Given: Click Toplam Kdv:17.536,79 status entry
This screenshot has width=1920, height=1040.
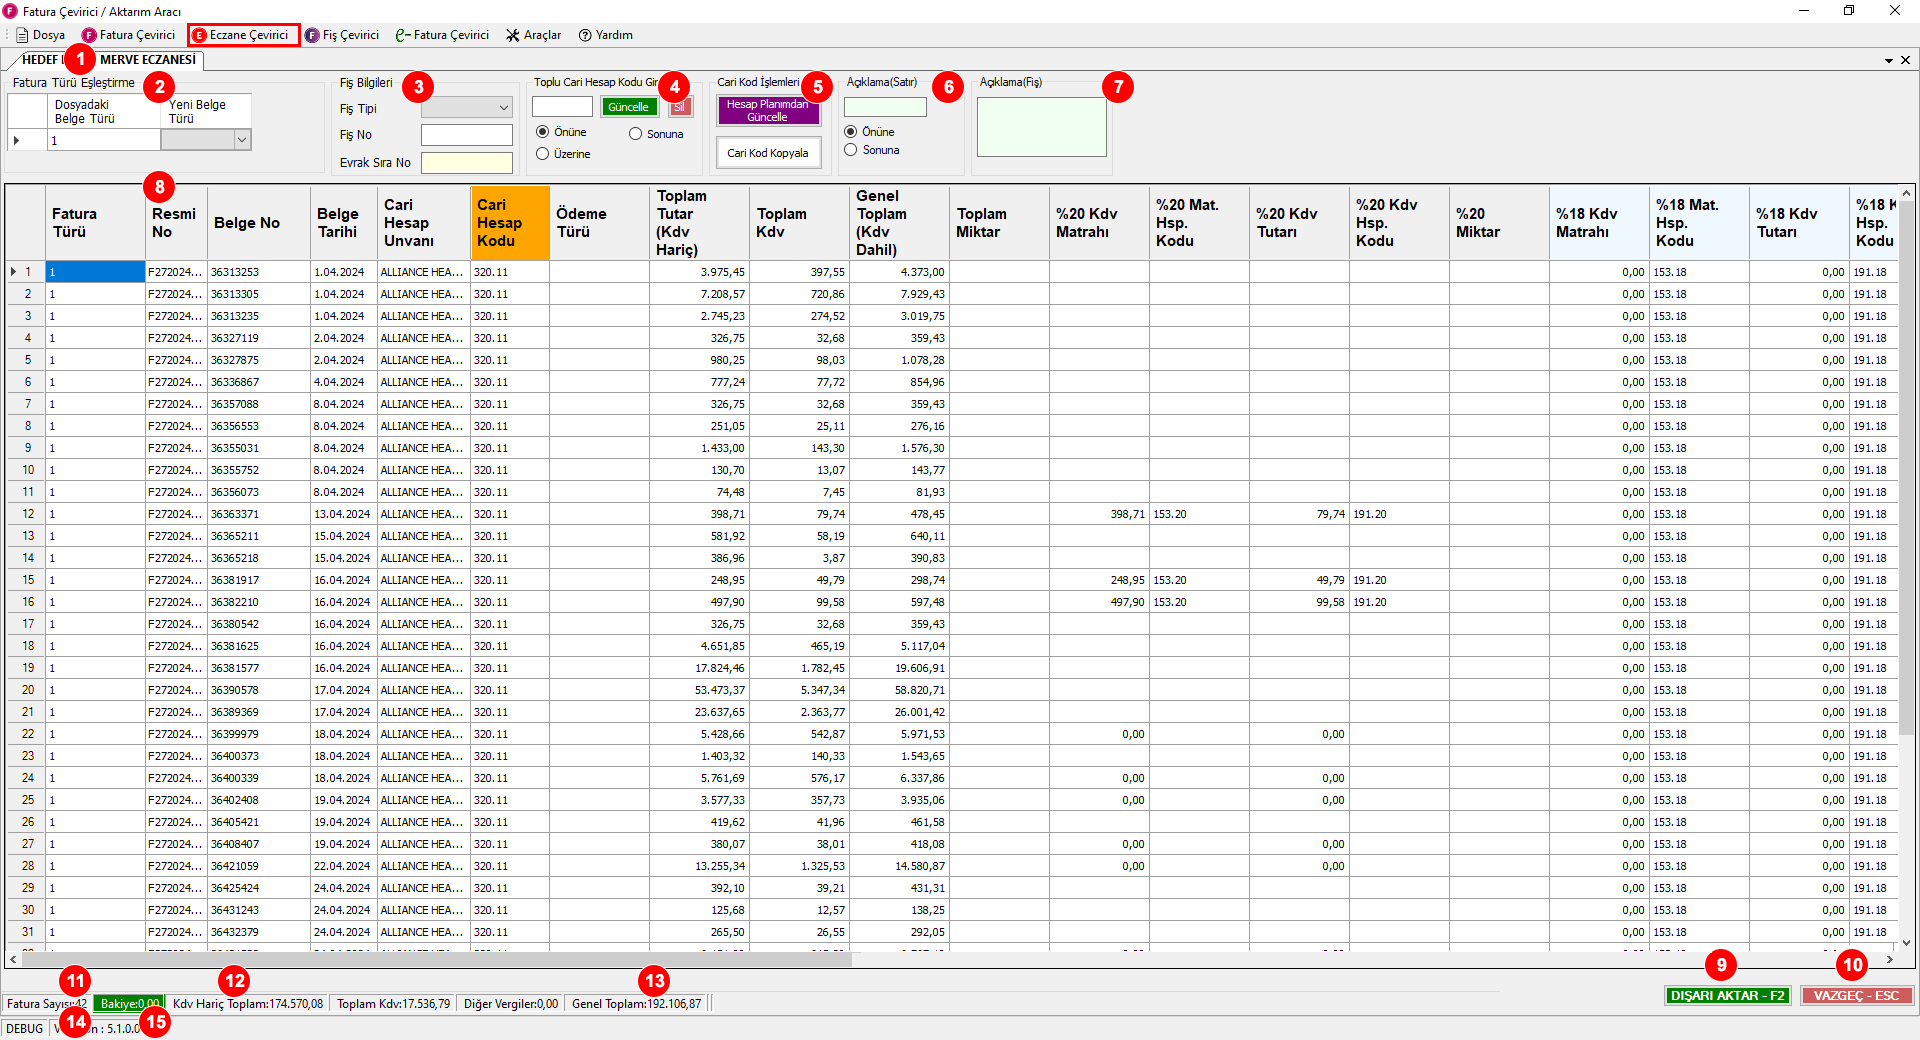Looking at the screenshot, I should coord(394,1004).
